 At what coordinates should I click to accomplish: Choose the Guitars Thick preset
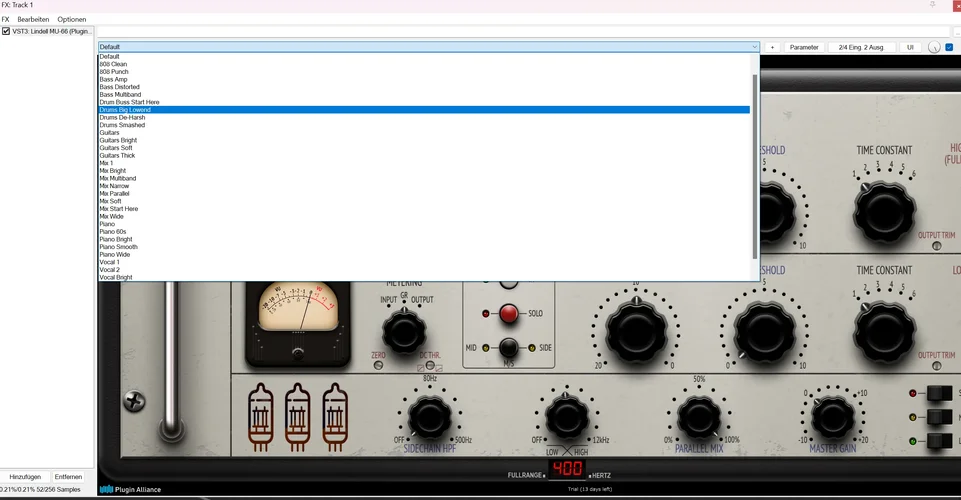424,156
